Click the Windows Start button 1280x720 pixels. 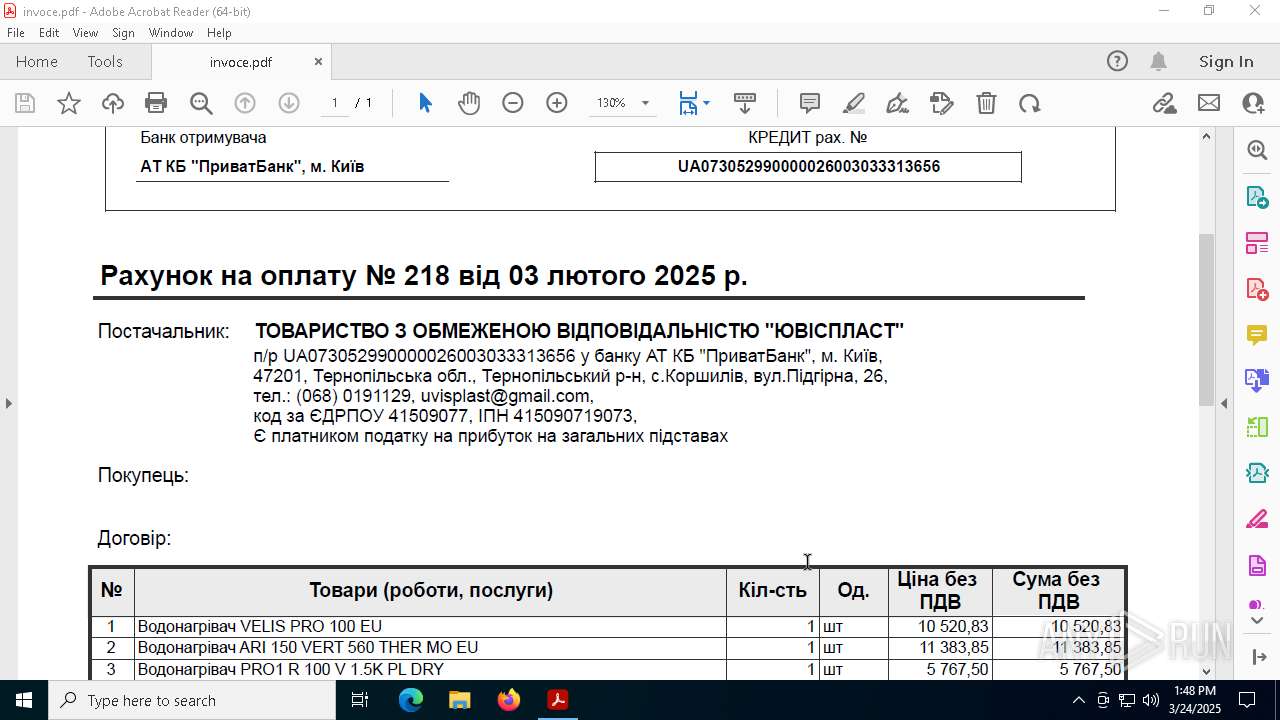[x=24, y=700]
